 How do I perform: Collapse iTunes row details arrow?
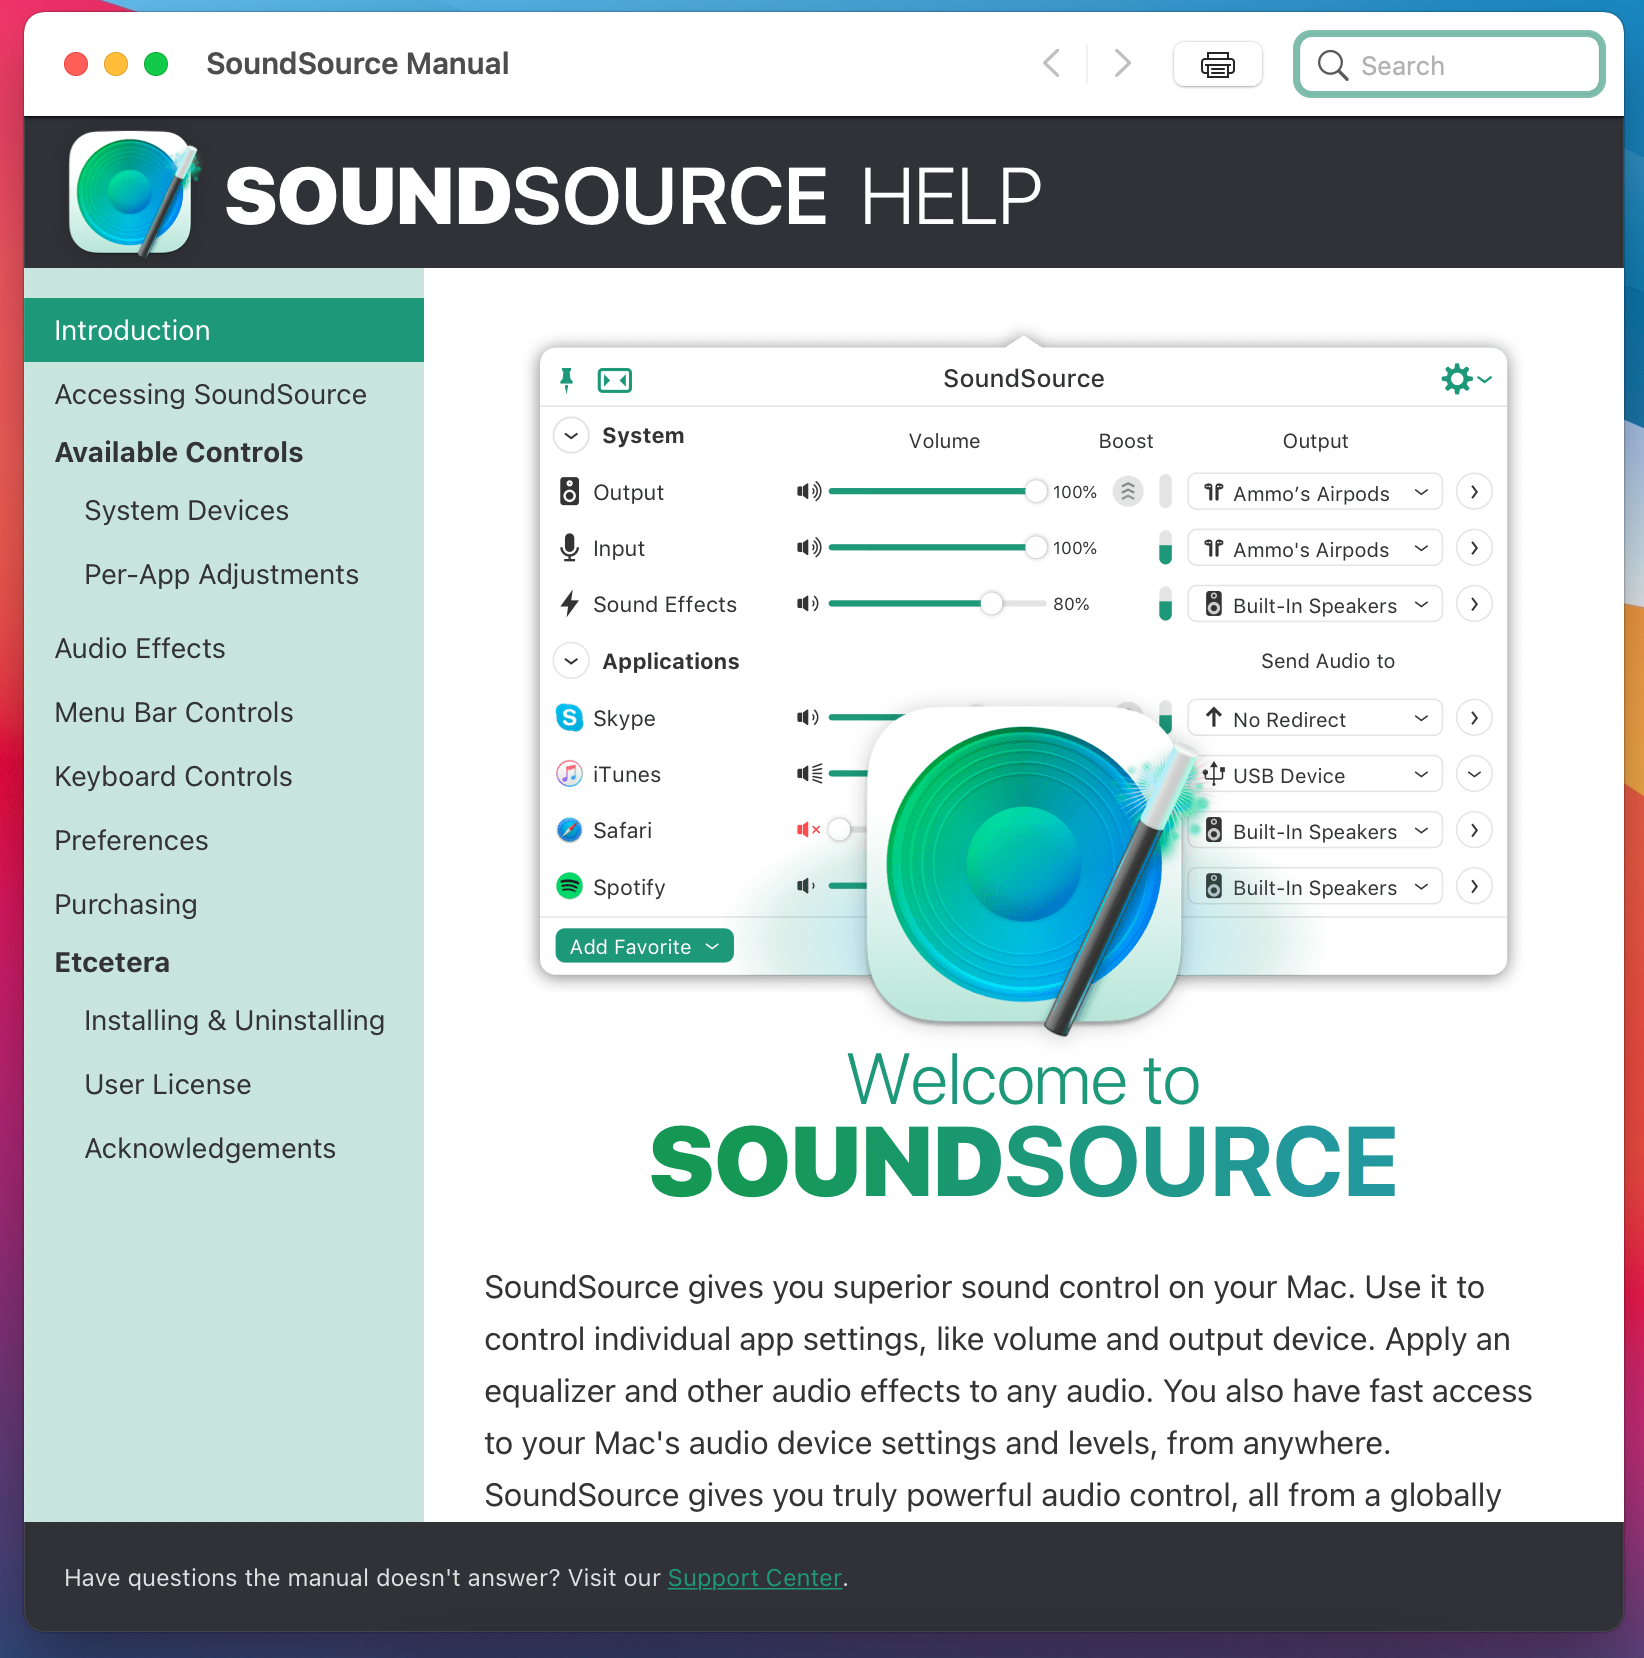pos(1474,774)
